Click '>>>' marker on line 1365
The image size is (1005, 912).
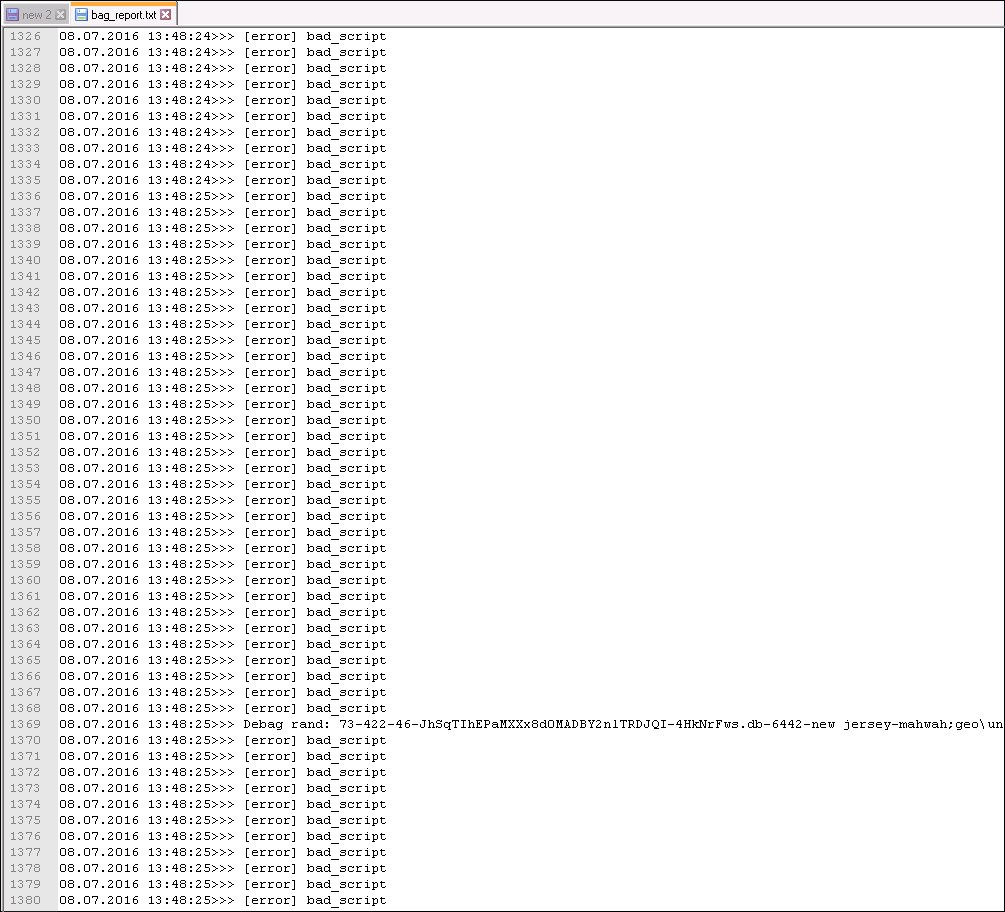[223, 661]
